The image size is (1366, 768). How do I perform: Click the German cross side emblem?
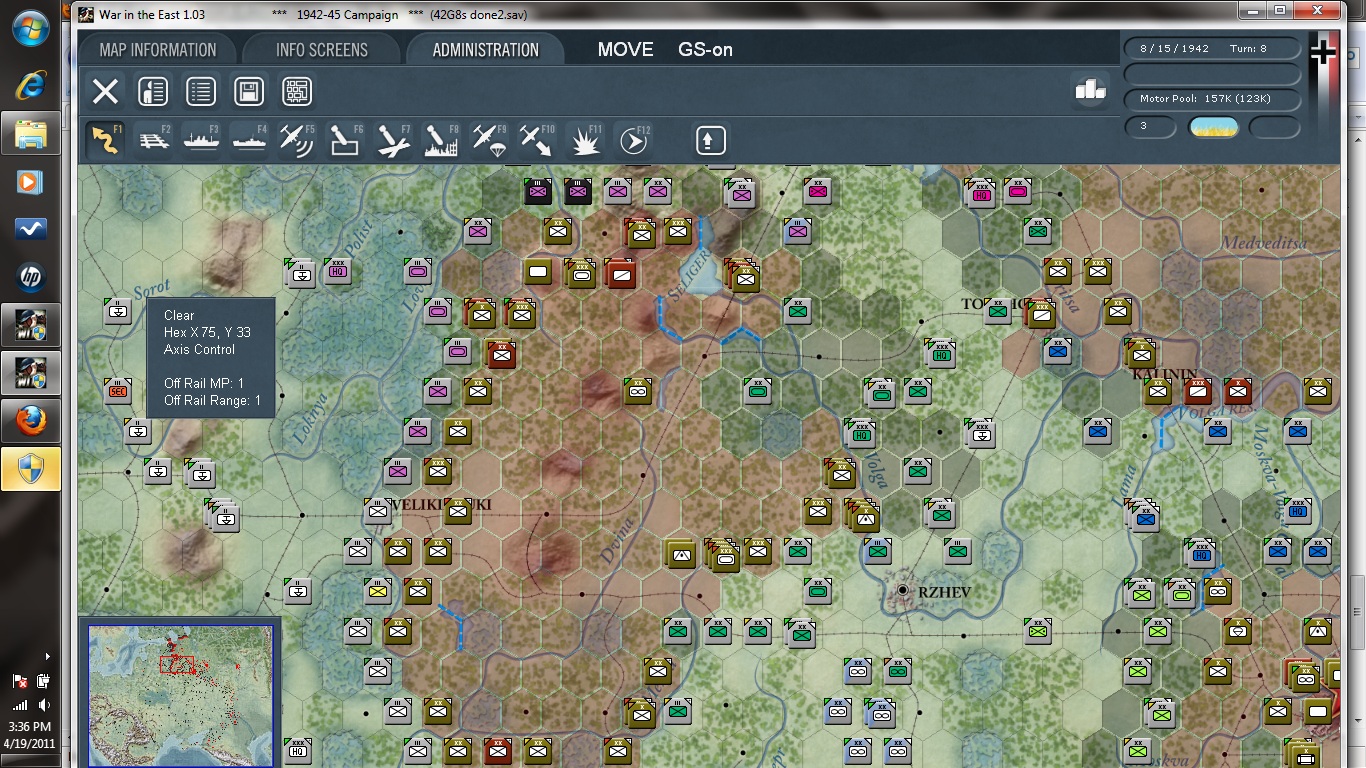click(x=1323, y=53)
